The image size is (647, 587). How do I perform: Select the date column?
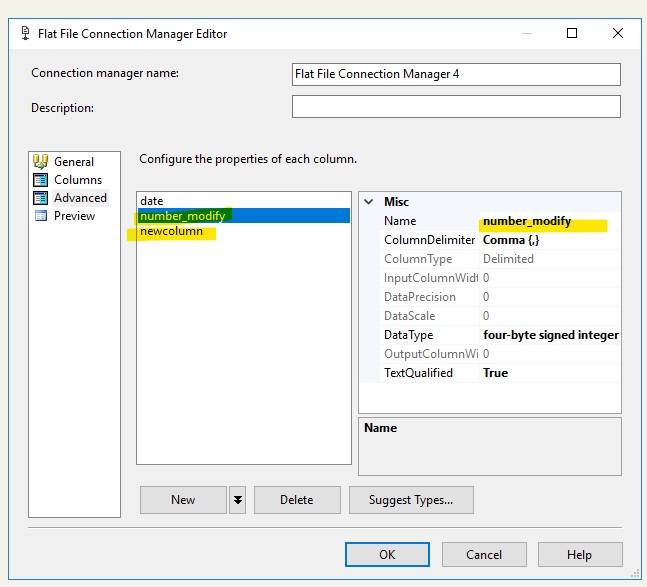point(244,201)
